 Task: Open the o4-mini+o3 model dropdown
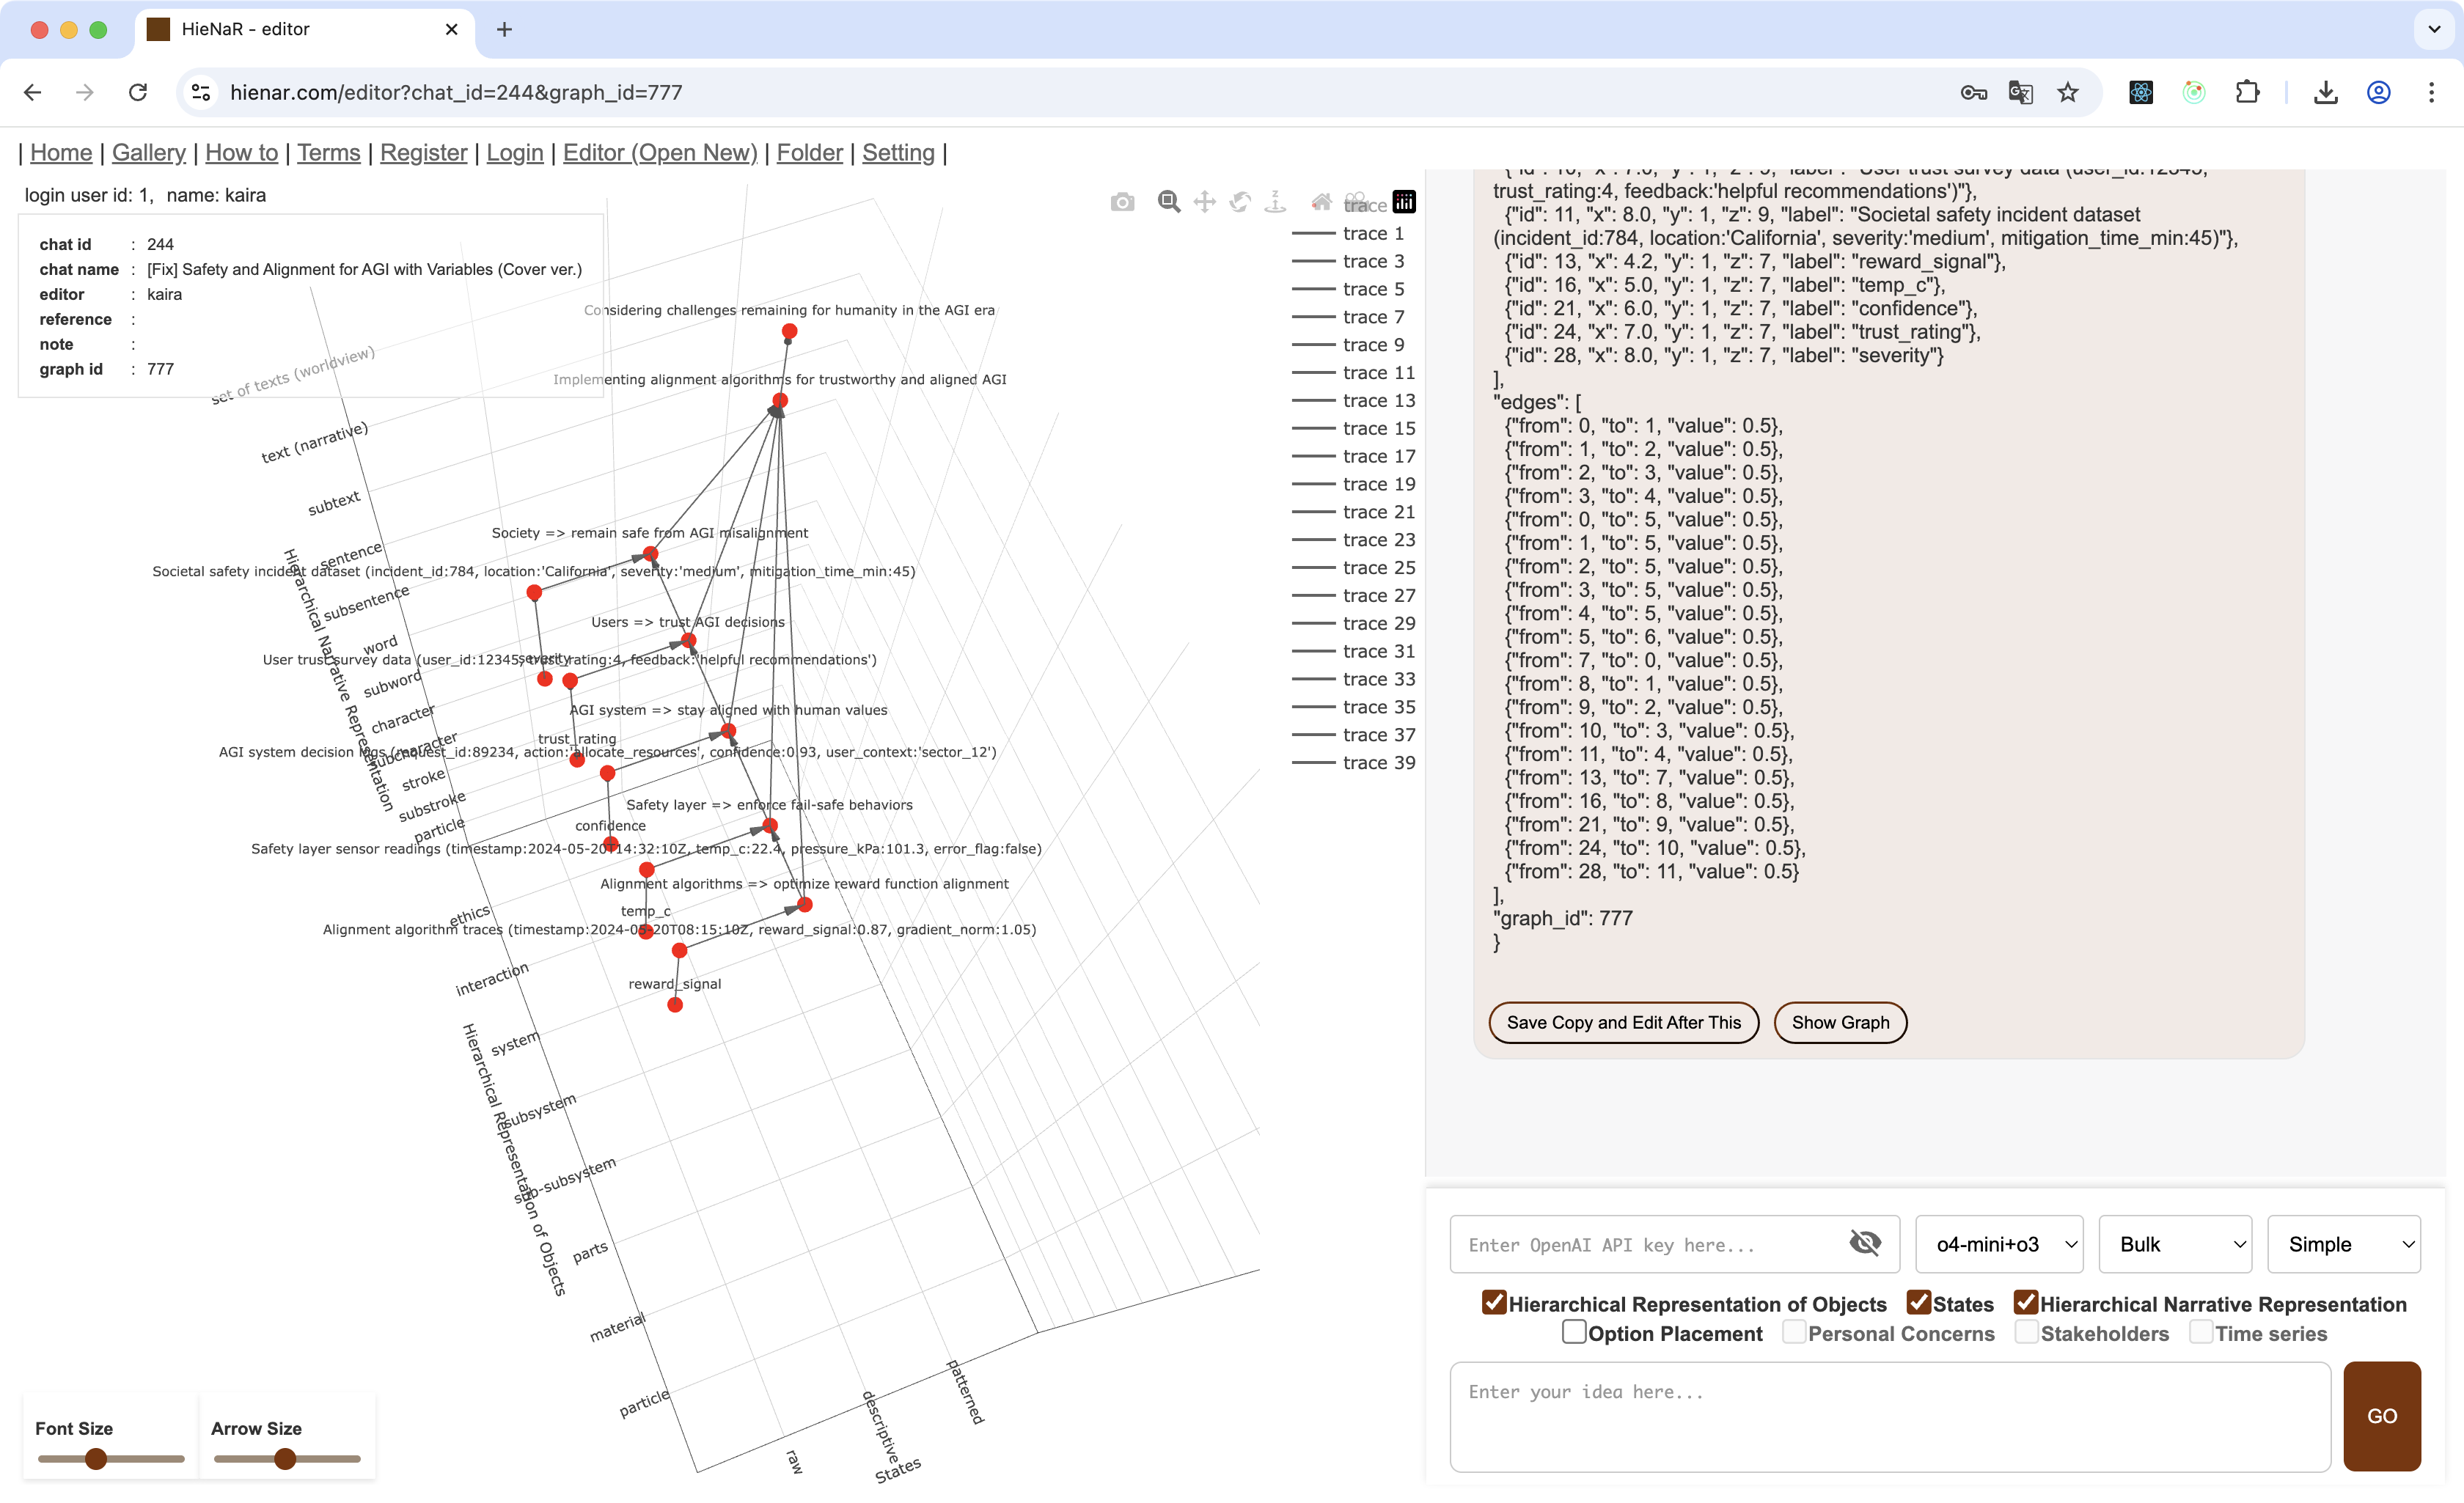(x=1998, y=1244)
